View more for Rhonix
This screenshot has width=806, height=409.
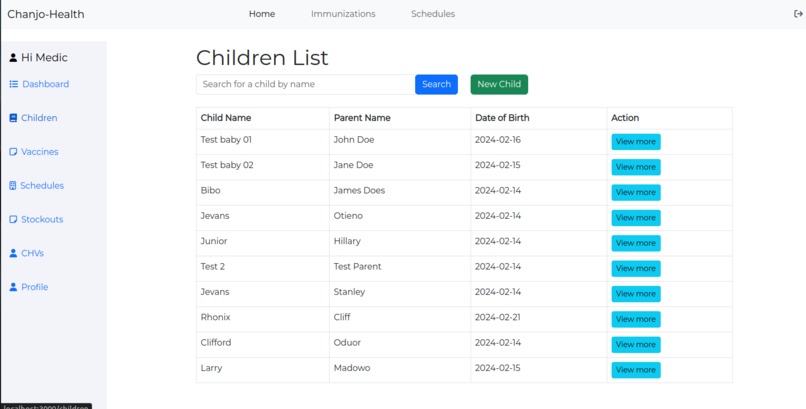click(636, 319)
